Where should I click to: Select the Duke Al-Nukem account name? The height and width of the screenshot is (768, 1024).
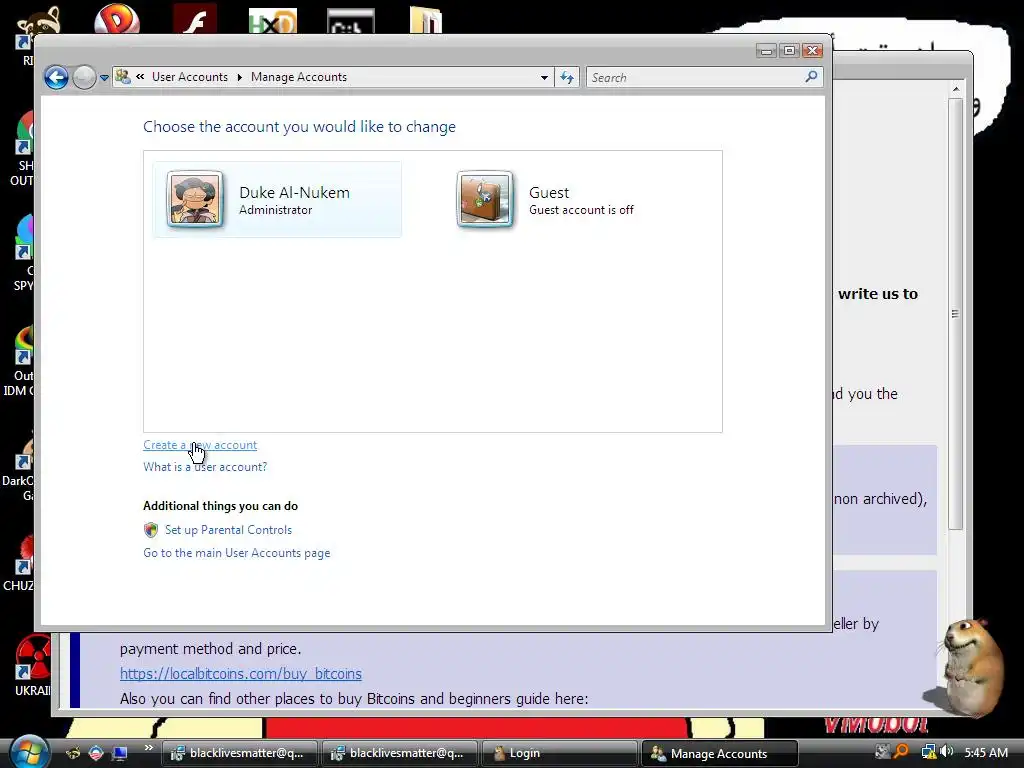295,193
